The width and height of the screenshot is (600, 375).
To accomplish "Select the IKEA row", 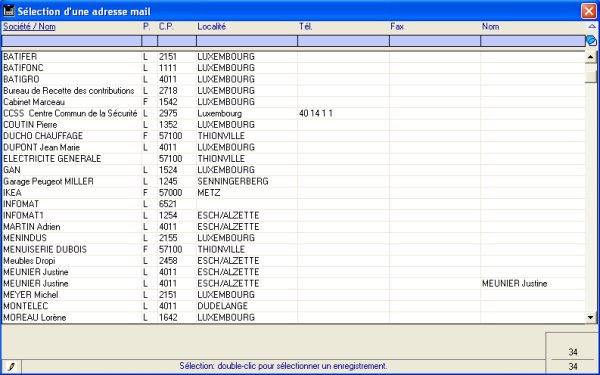I will click(293, 193).
